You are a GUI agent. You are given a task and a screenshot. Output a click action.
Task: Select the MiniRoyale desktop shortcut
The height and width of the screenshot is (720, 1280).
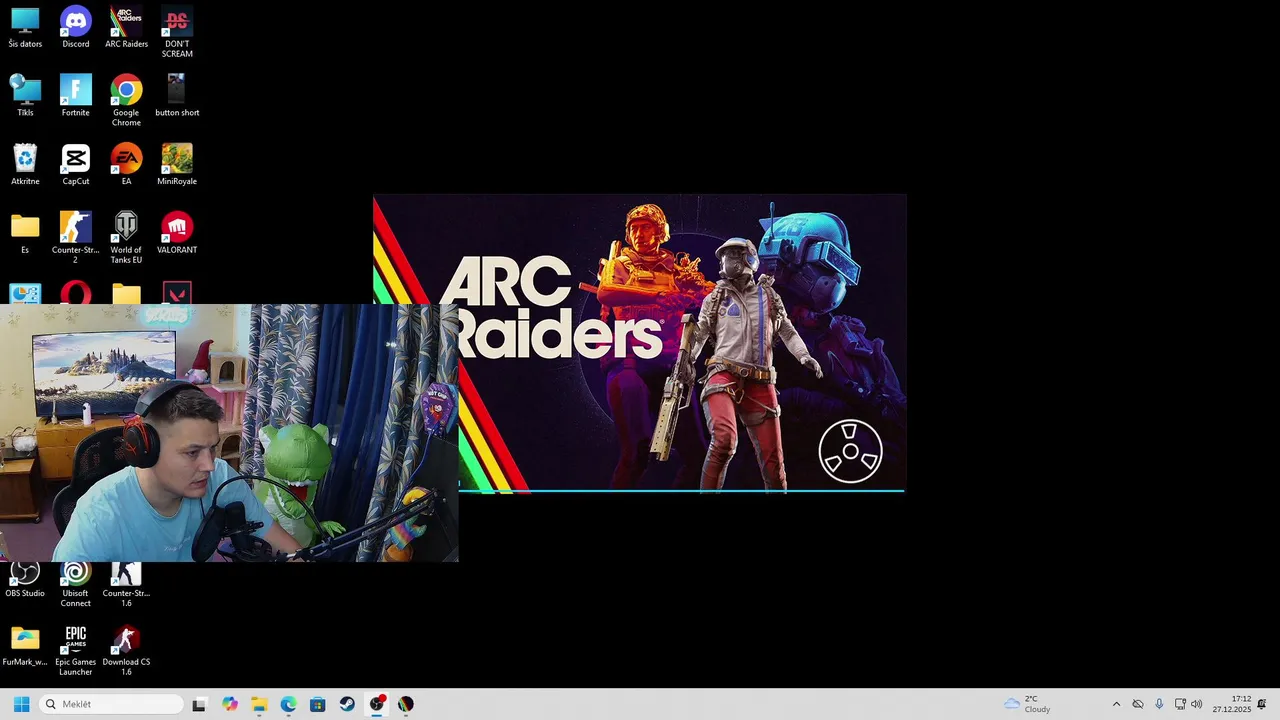tap(177, 165)
